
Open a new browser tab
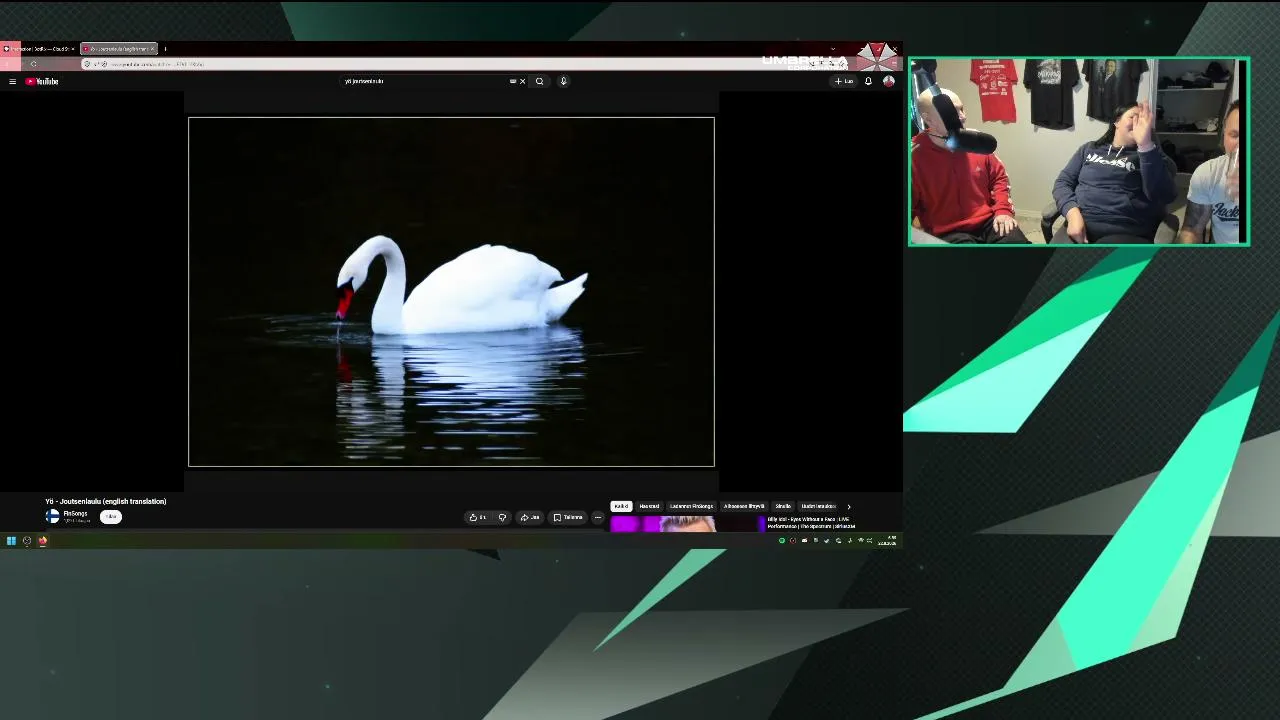pyautogui.click(x=165, y=49)
